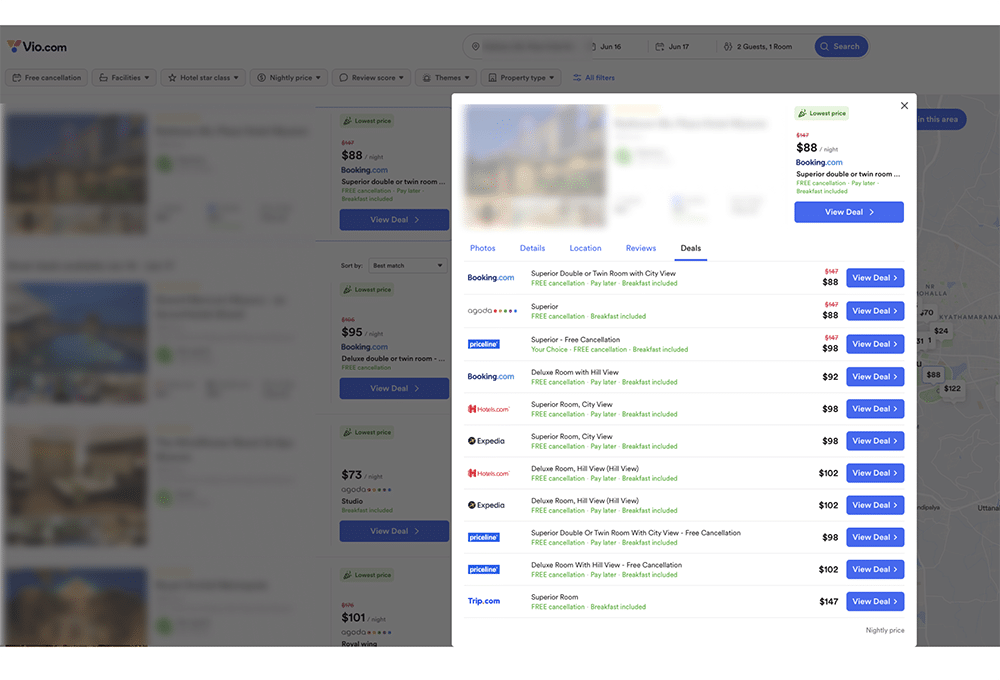Select the Jun 17 check-out date

(672, 47)
